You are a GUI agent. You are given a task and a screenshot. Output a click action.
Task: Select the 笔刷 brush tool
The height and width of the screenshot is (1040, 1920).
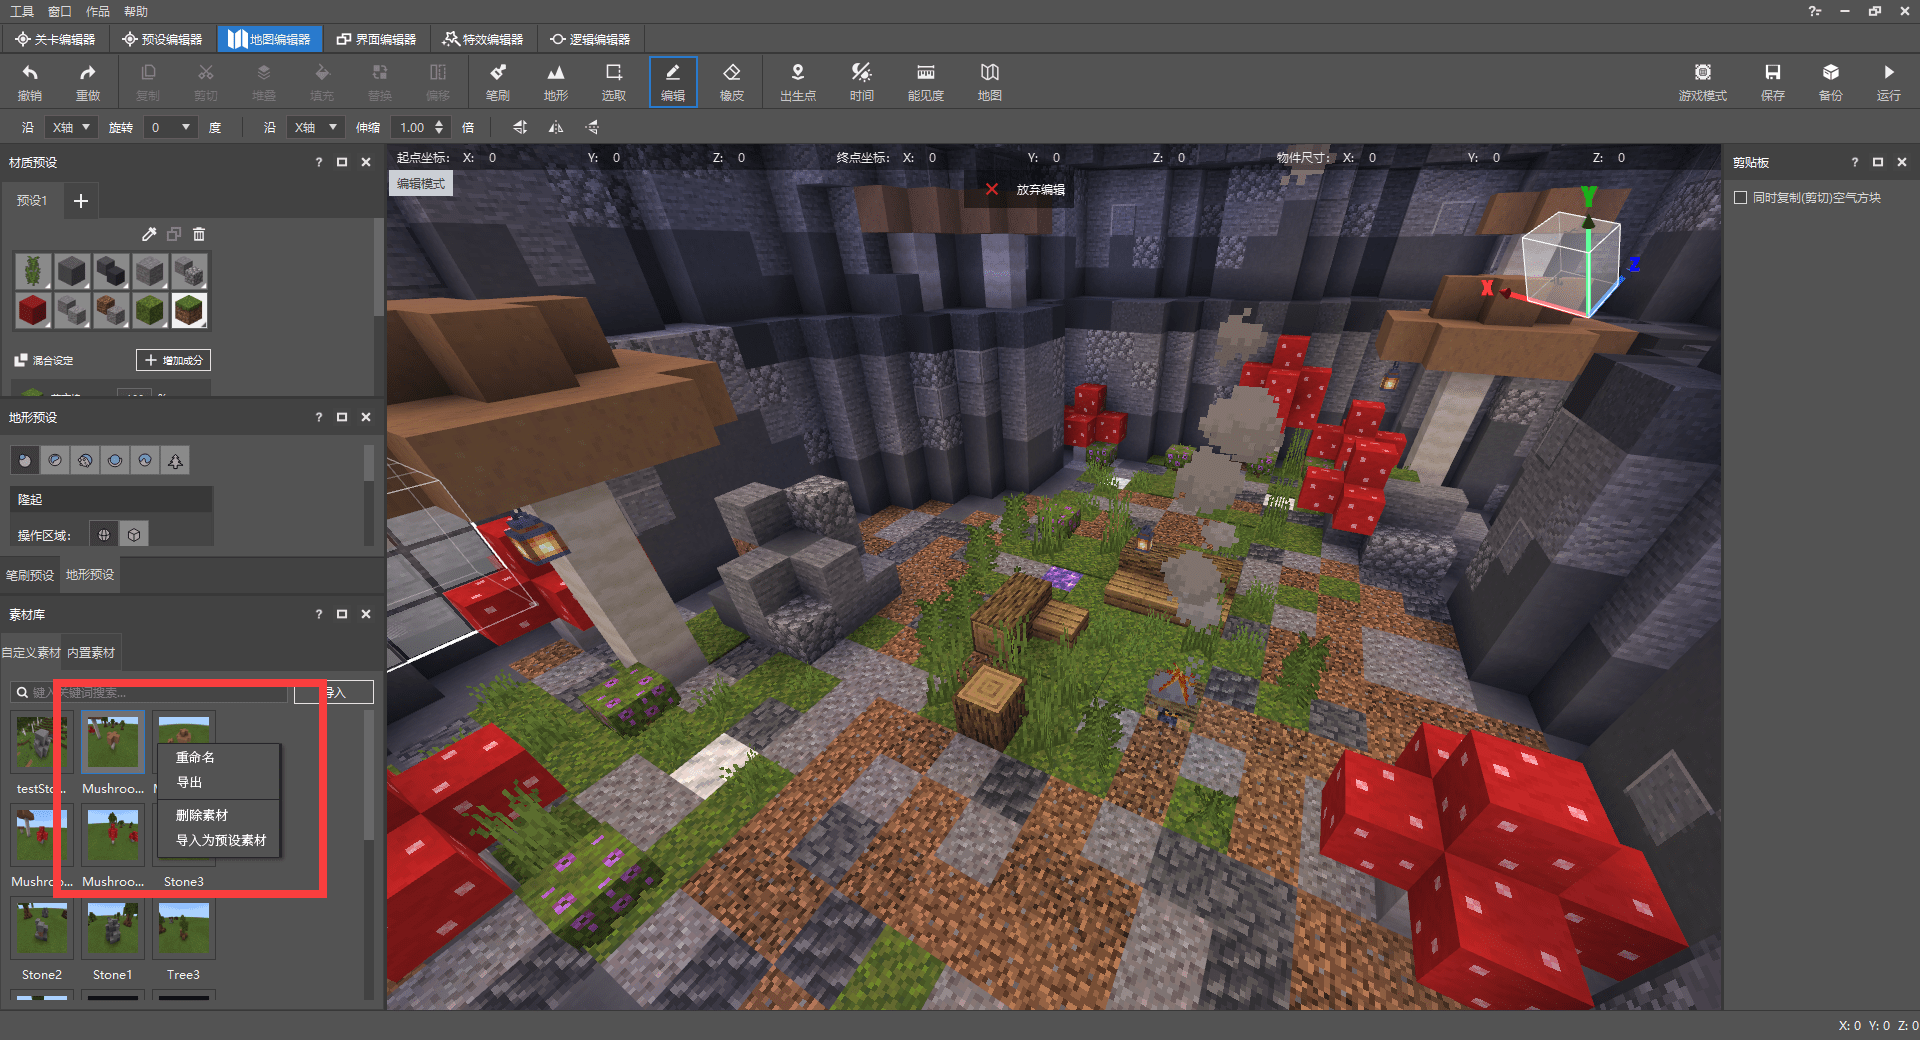point(498,80)
